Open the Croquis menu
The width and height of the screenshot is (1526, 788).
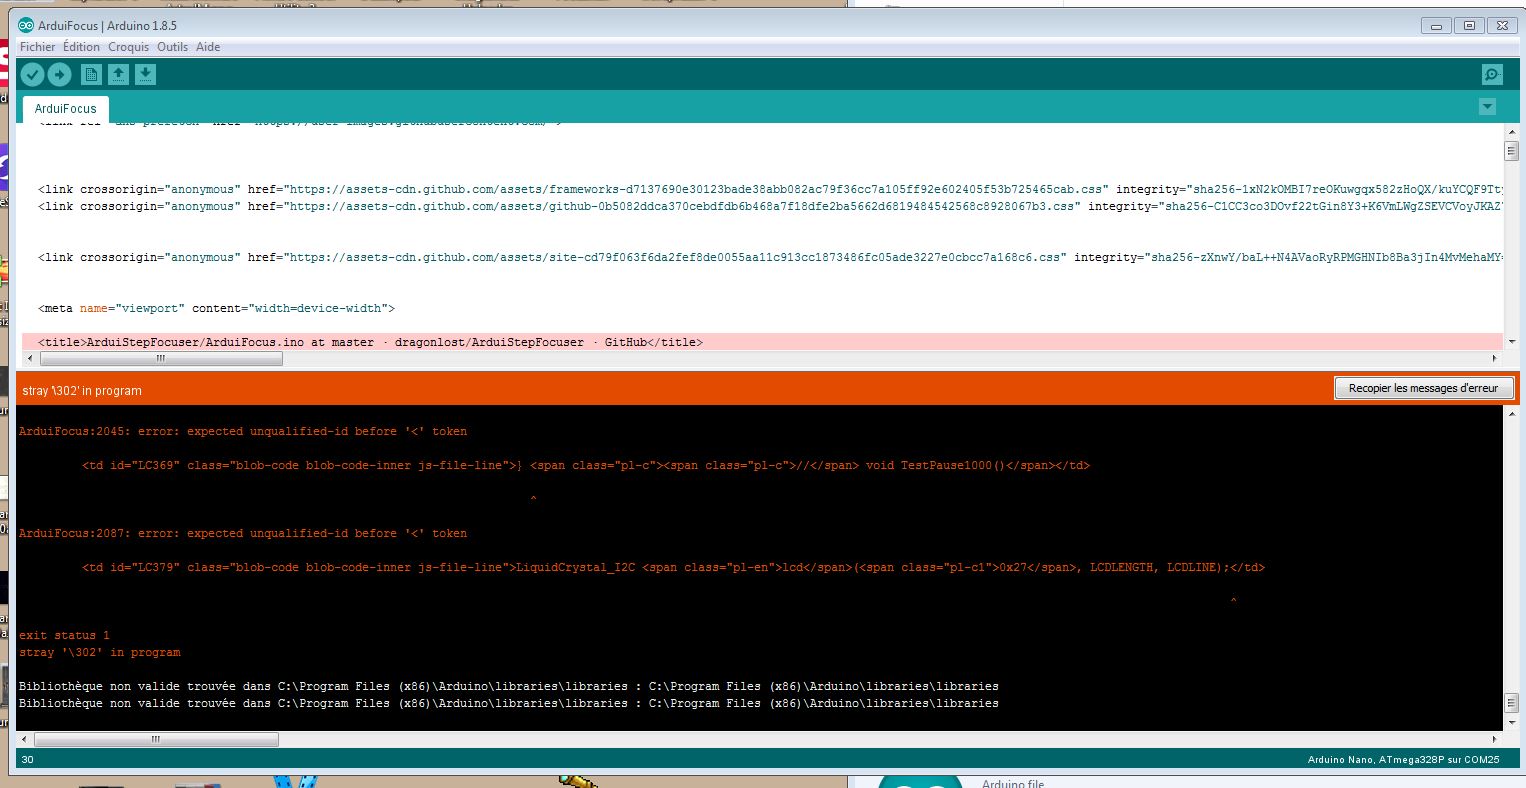(128, 47)
